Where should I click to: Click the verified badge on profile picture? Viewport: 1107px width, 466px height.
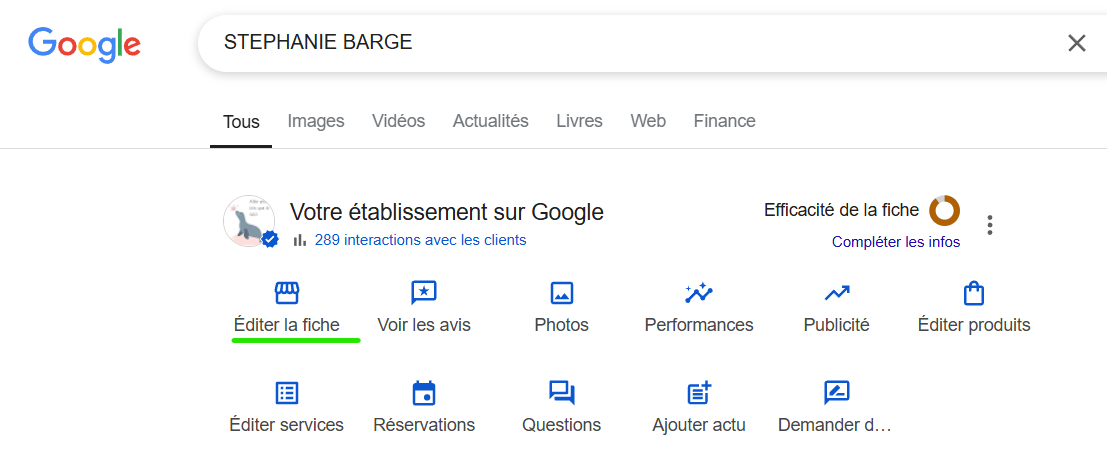[x=270, y=239]
